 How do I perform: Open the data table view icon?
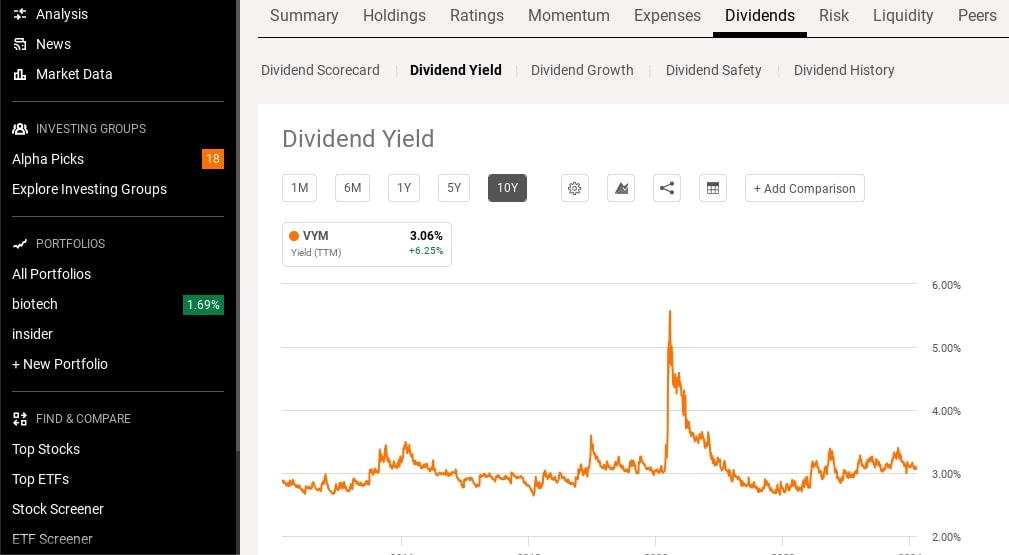pos(713,188)
